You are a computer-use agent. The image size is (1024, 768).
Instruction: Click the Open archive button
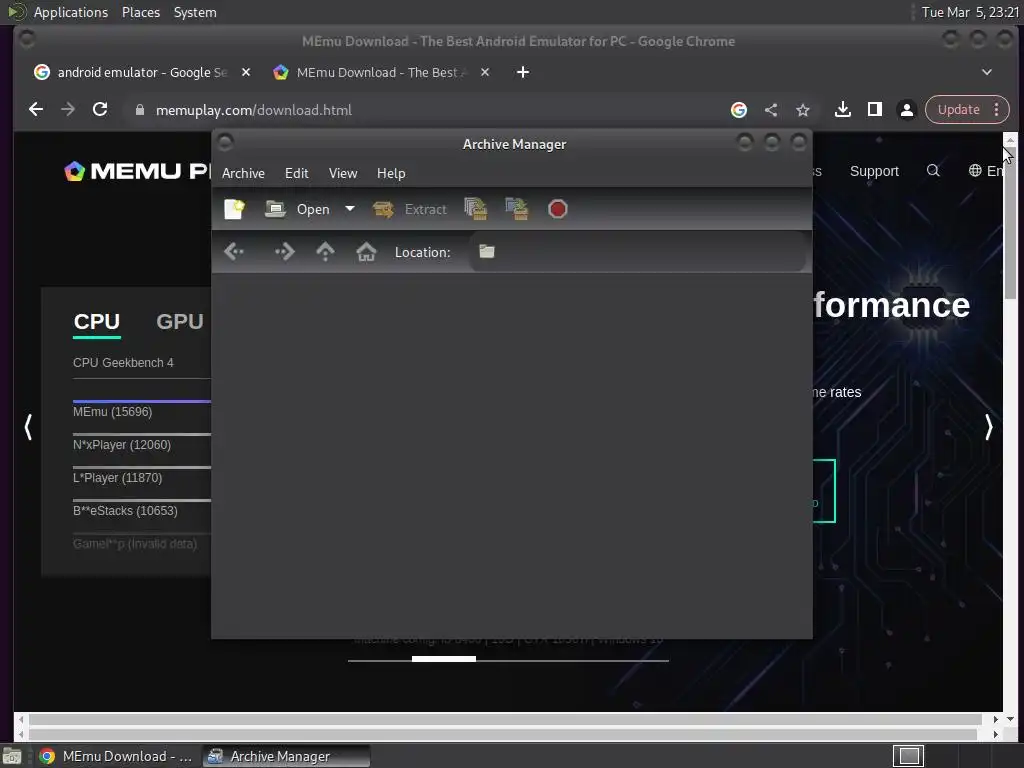(297, 209)
